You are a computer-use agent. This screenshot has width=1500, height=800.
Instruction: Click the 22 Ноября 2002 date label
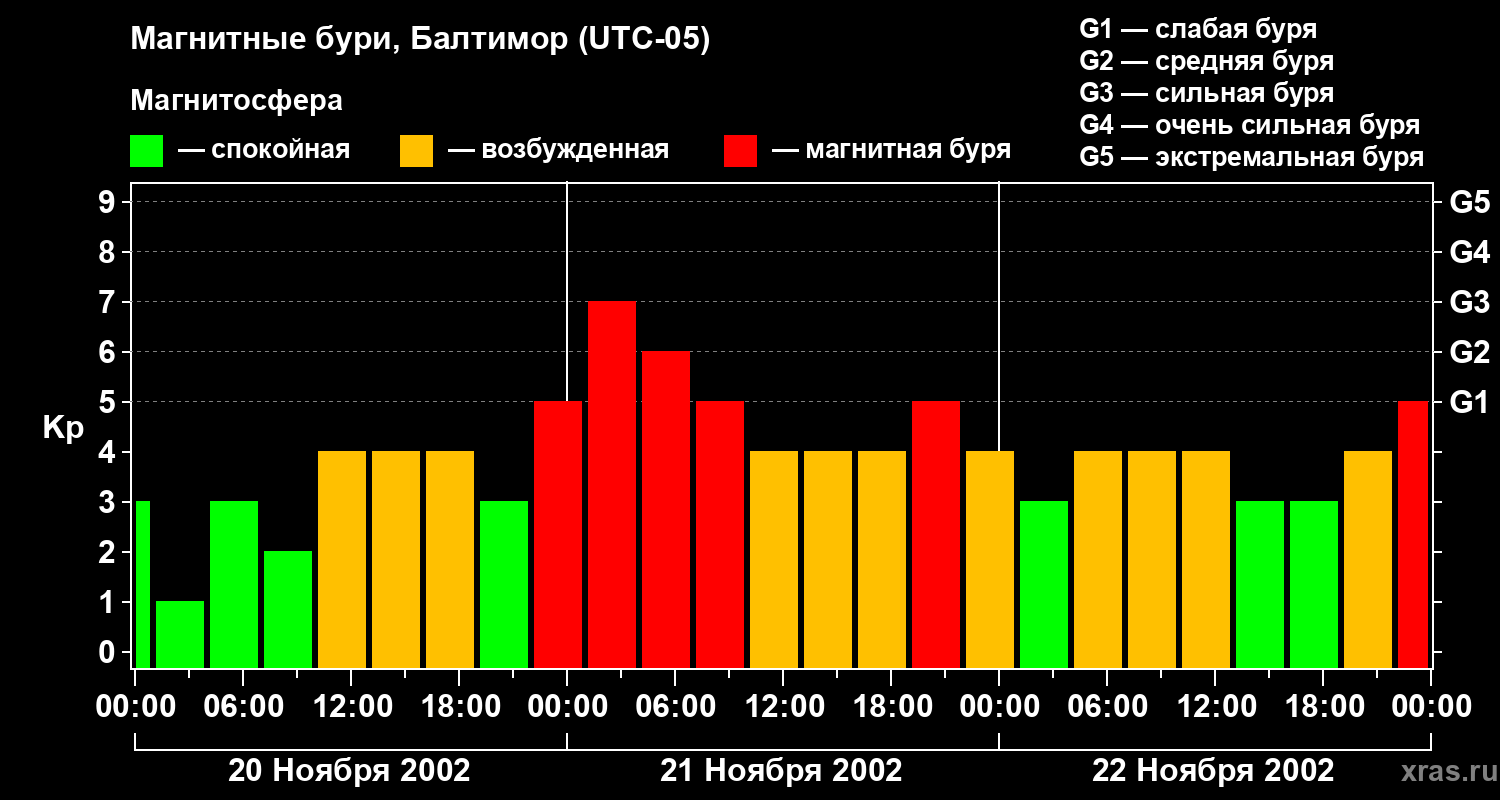tap(1213, 771)
